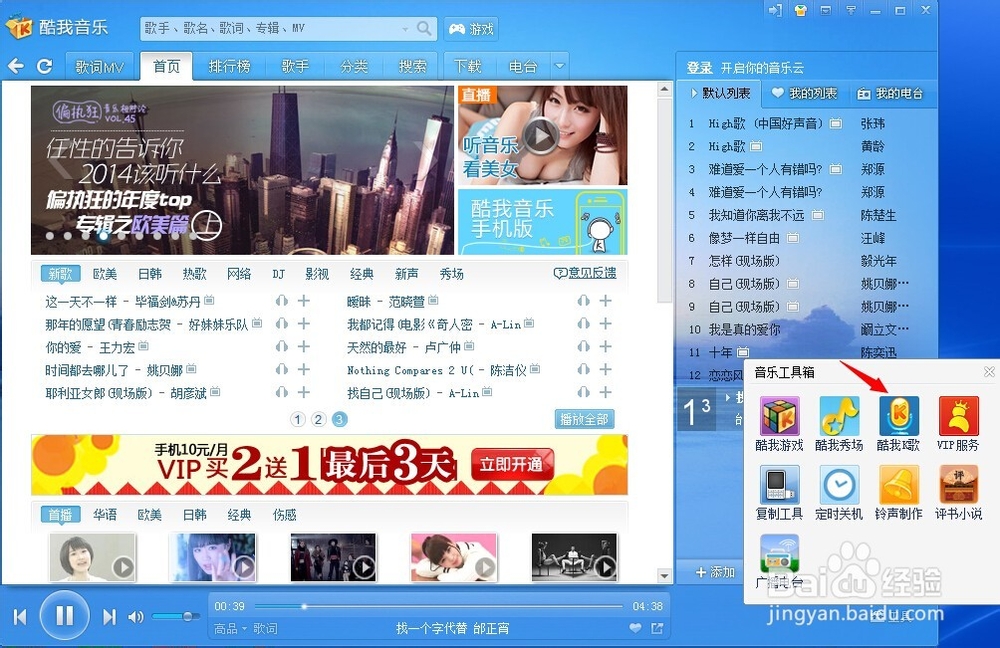This screenshot has height=648, width=1000.
Task: Open the 复制工具 icon
Action: (x=779, y=485)
